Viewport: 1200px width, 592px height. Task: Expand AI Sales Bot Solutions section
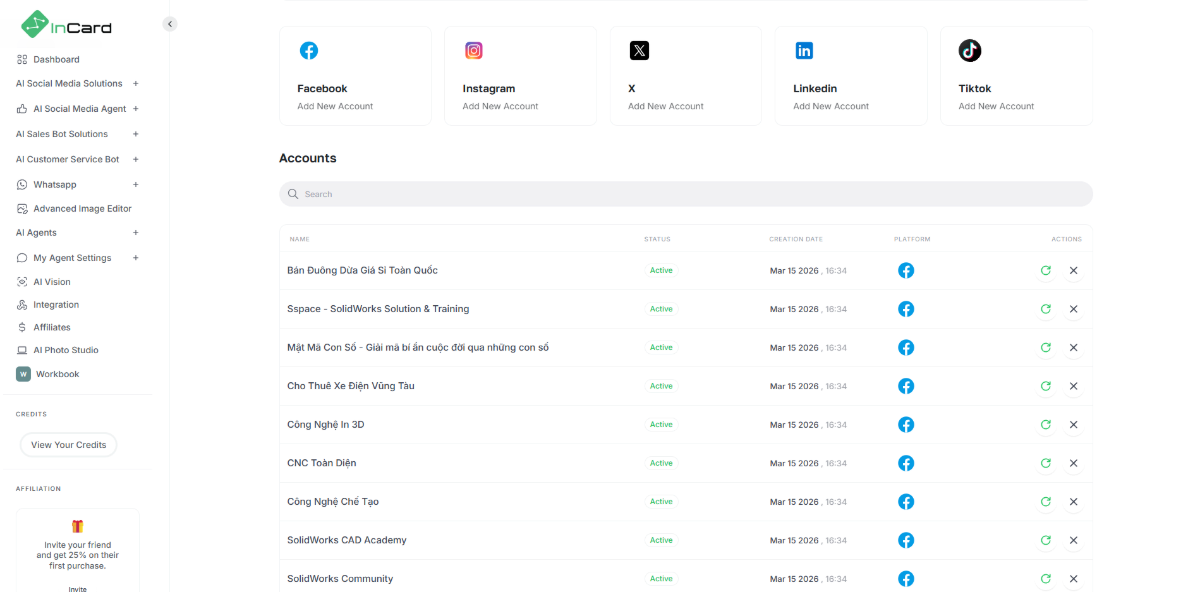click(136, 134)
